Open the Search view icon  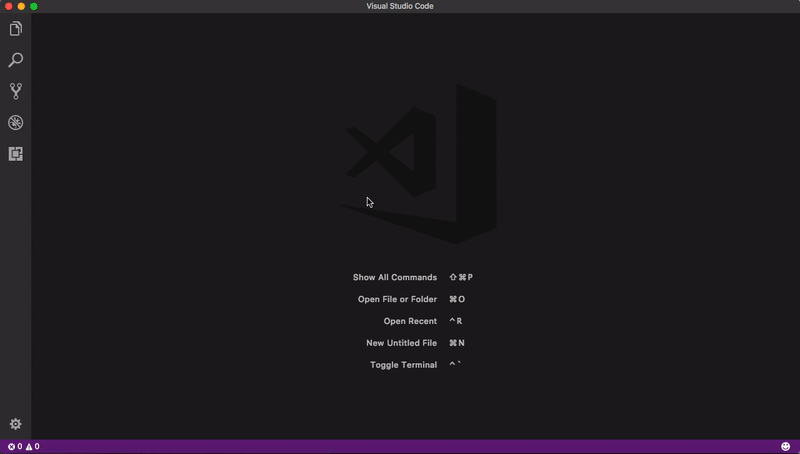pyautogui.click(x=16, y=60)
